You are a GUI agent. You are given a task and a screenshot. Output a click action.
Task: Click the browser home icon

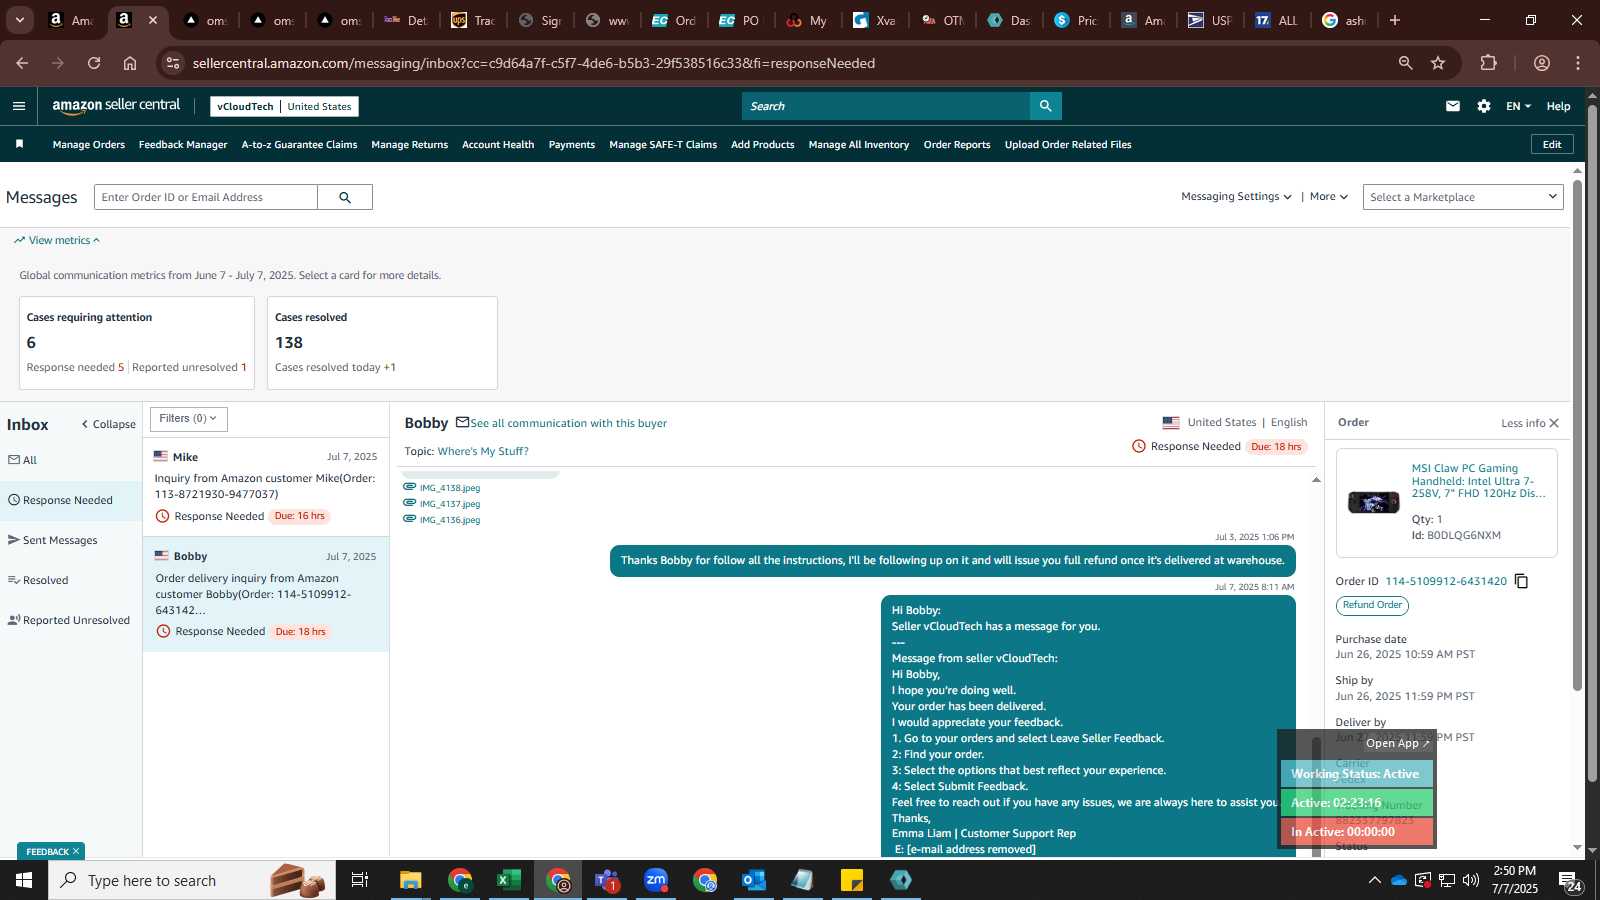click(x=130, y=63)
